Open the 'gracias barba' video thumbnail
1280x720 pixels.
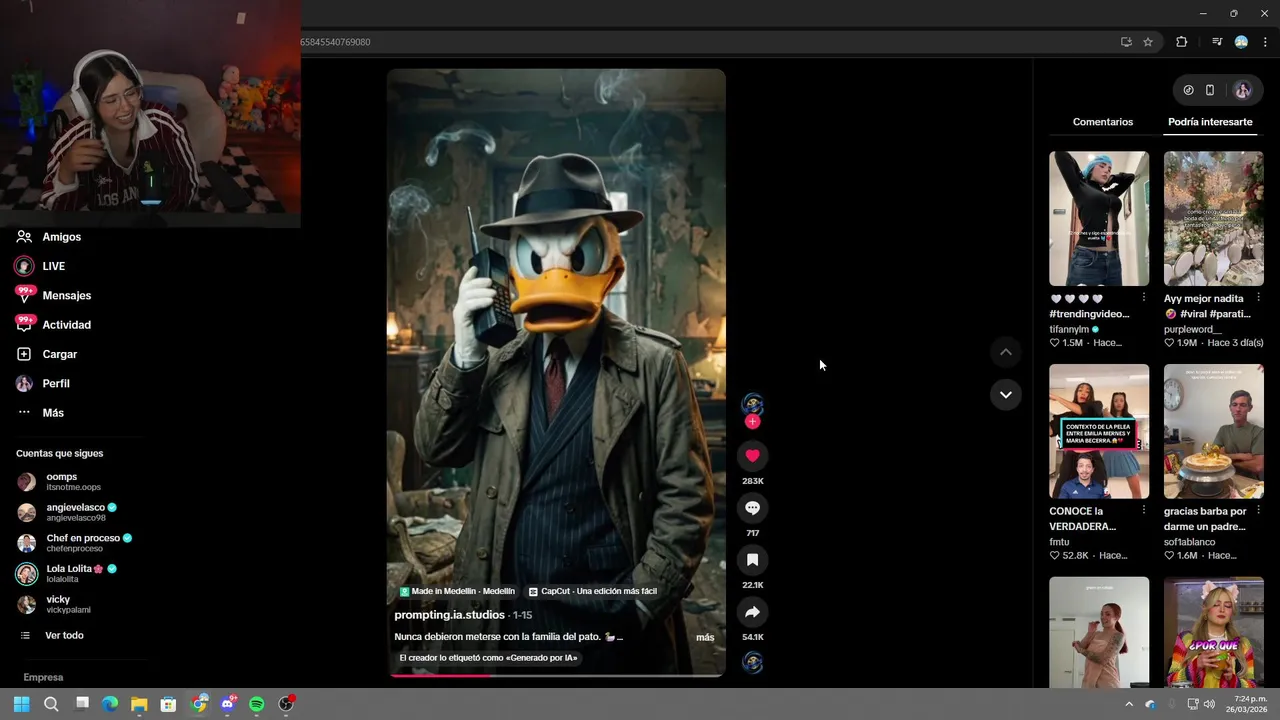pyautogui.click(x=1213, y=431)
